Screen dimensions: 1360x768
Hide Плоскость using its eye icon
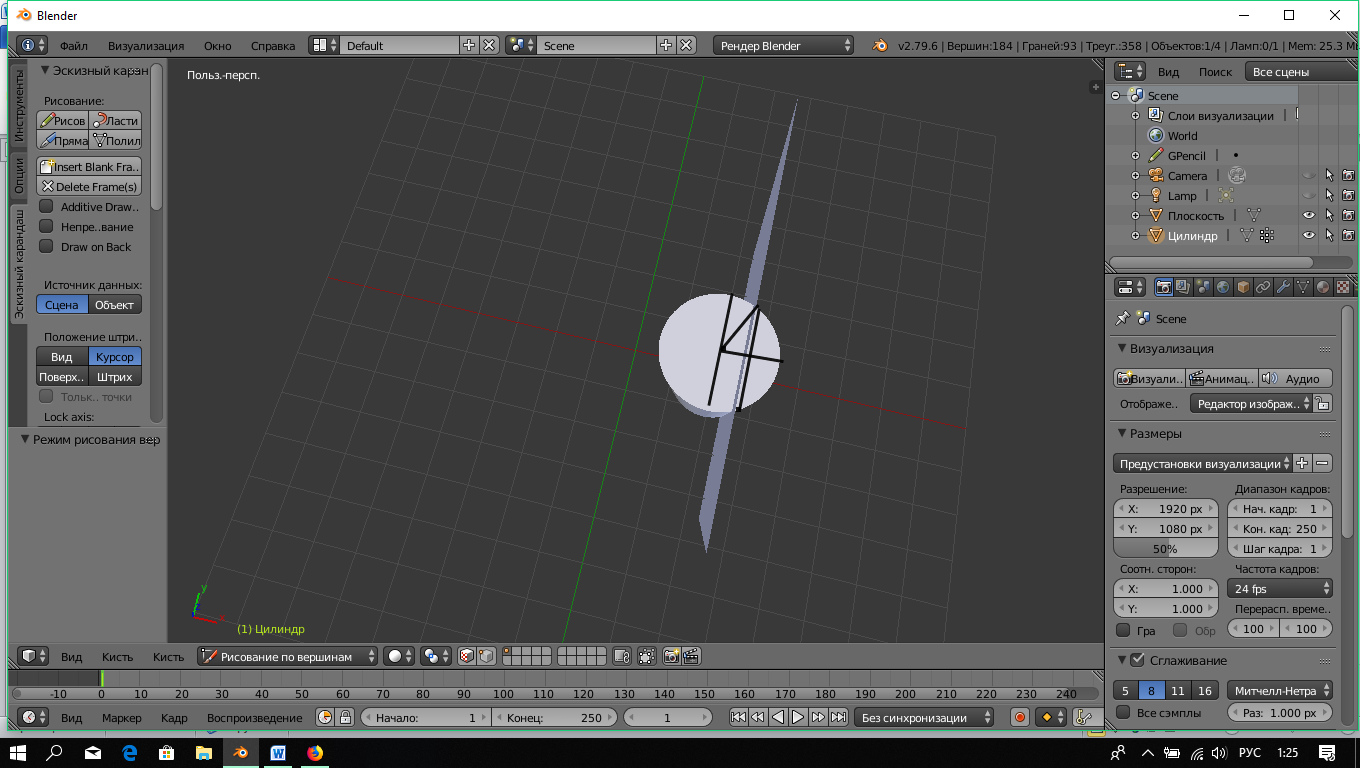pos(1308,216)
